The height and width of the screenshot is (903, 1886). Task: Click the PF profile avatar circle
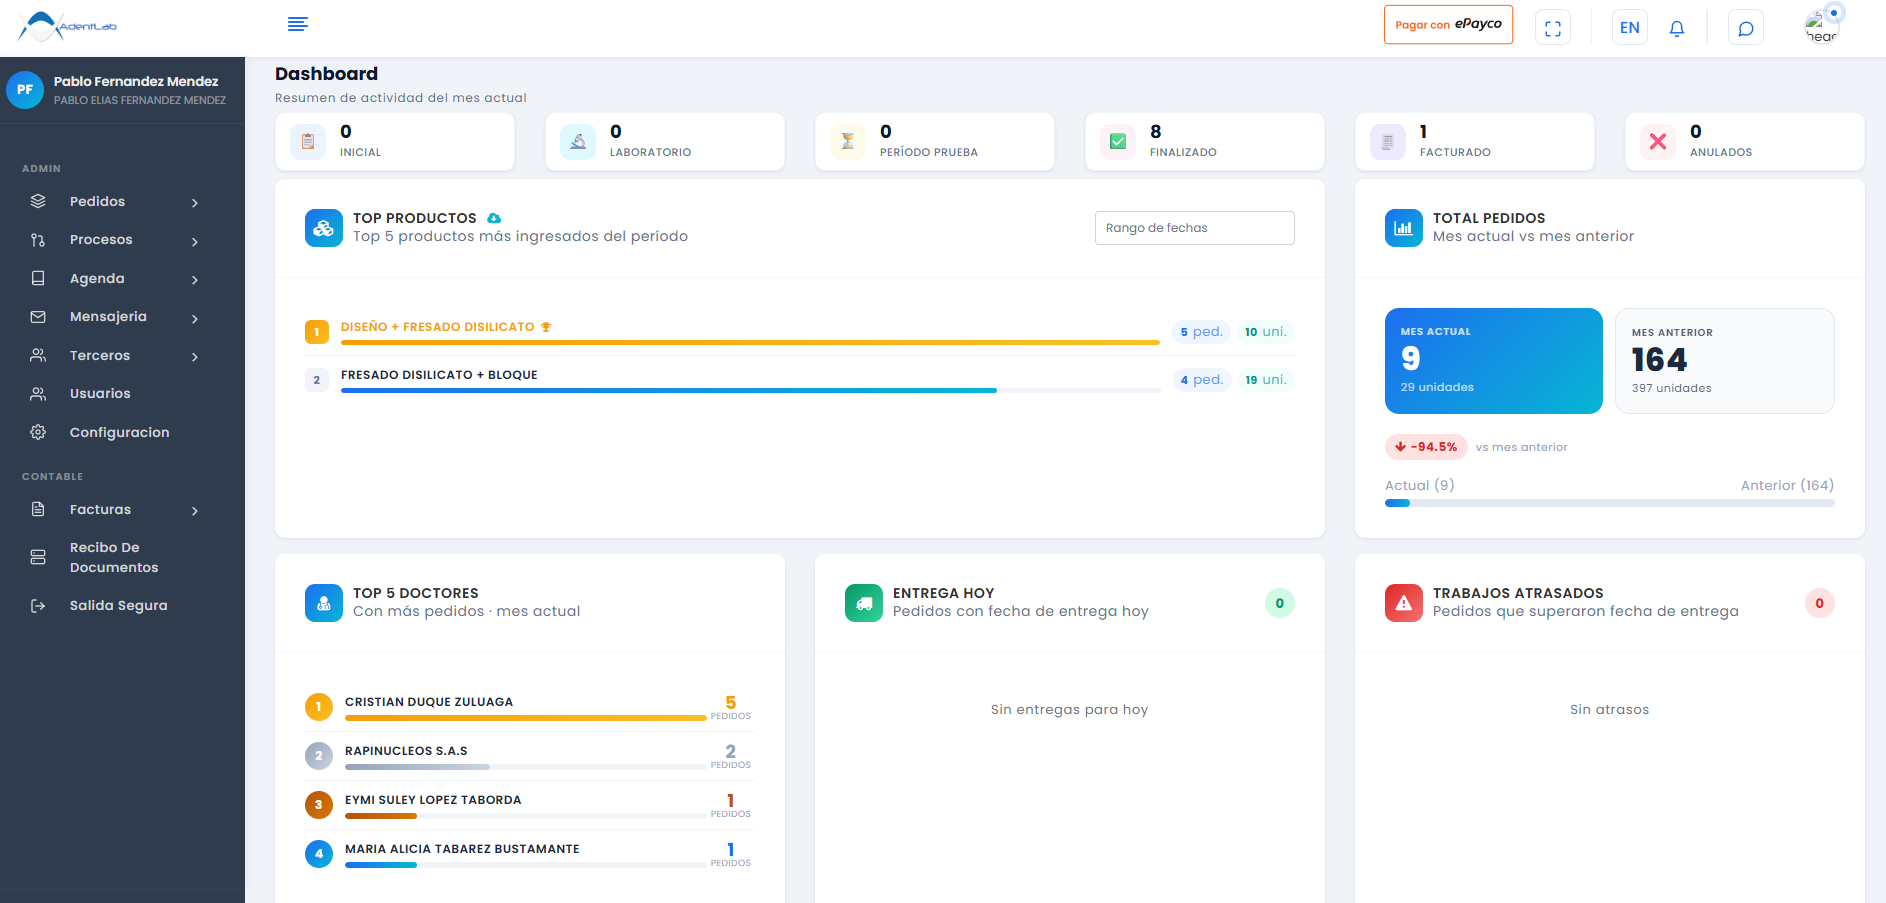[25, 90]
